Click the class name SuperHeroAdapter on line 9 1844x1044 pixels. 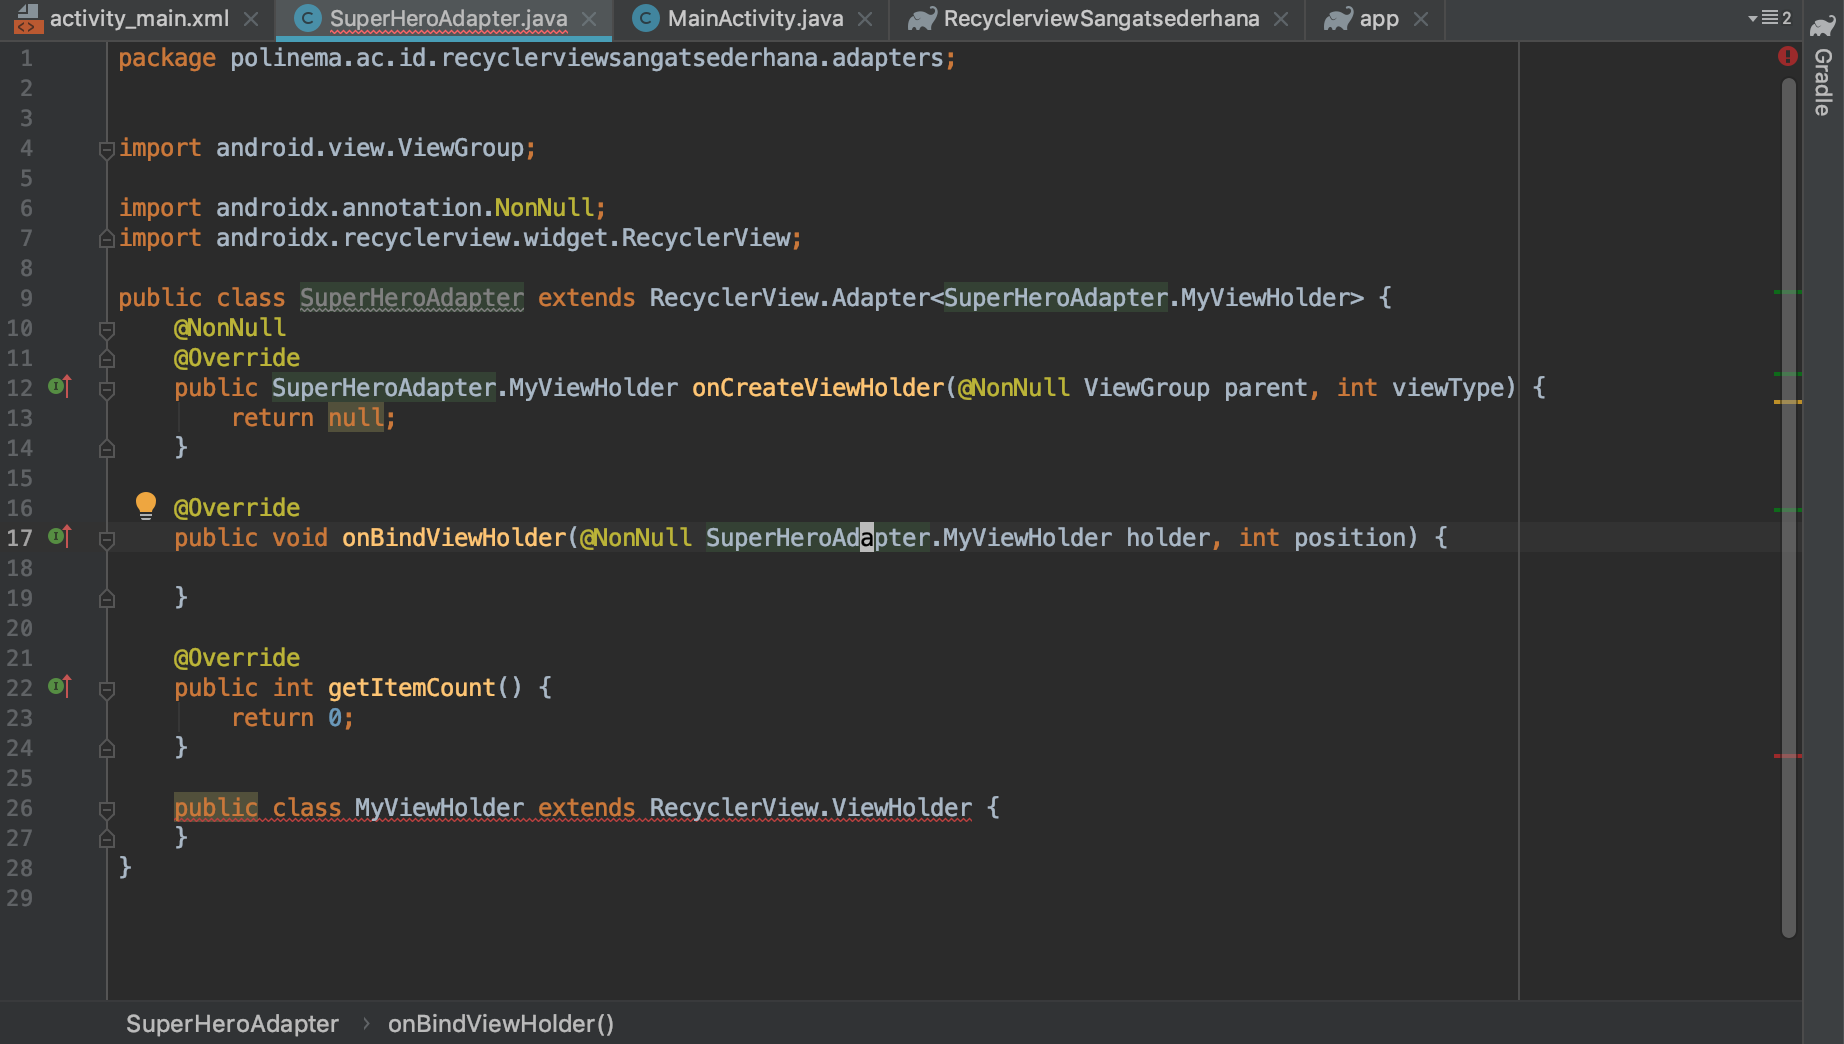tap(412, 298)
